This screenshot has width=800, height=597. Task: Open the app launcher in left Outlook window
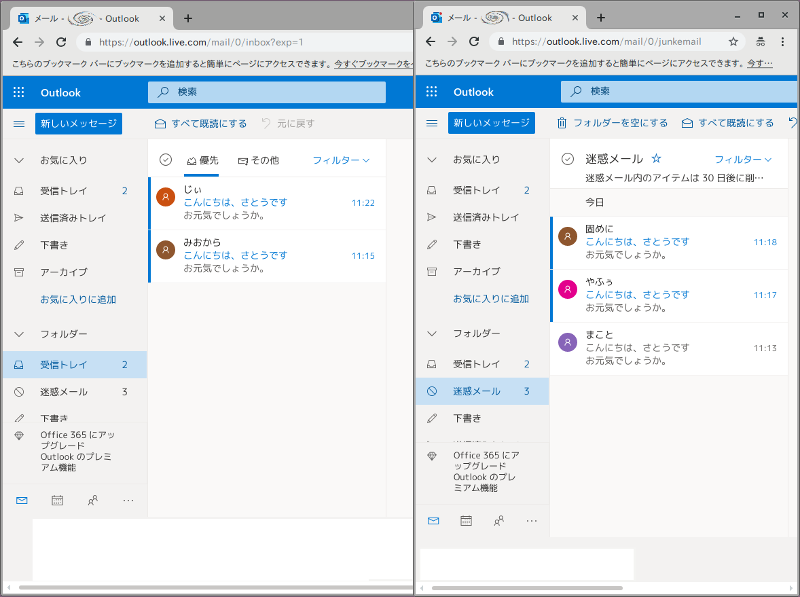18,92
